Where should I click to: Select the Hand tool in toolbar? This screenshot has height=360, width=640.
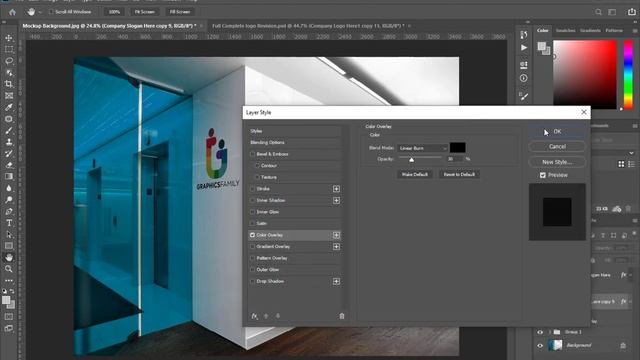[9, 258]
